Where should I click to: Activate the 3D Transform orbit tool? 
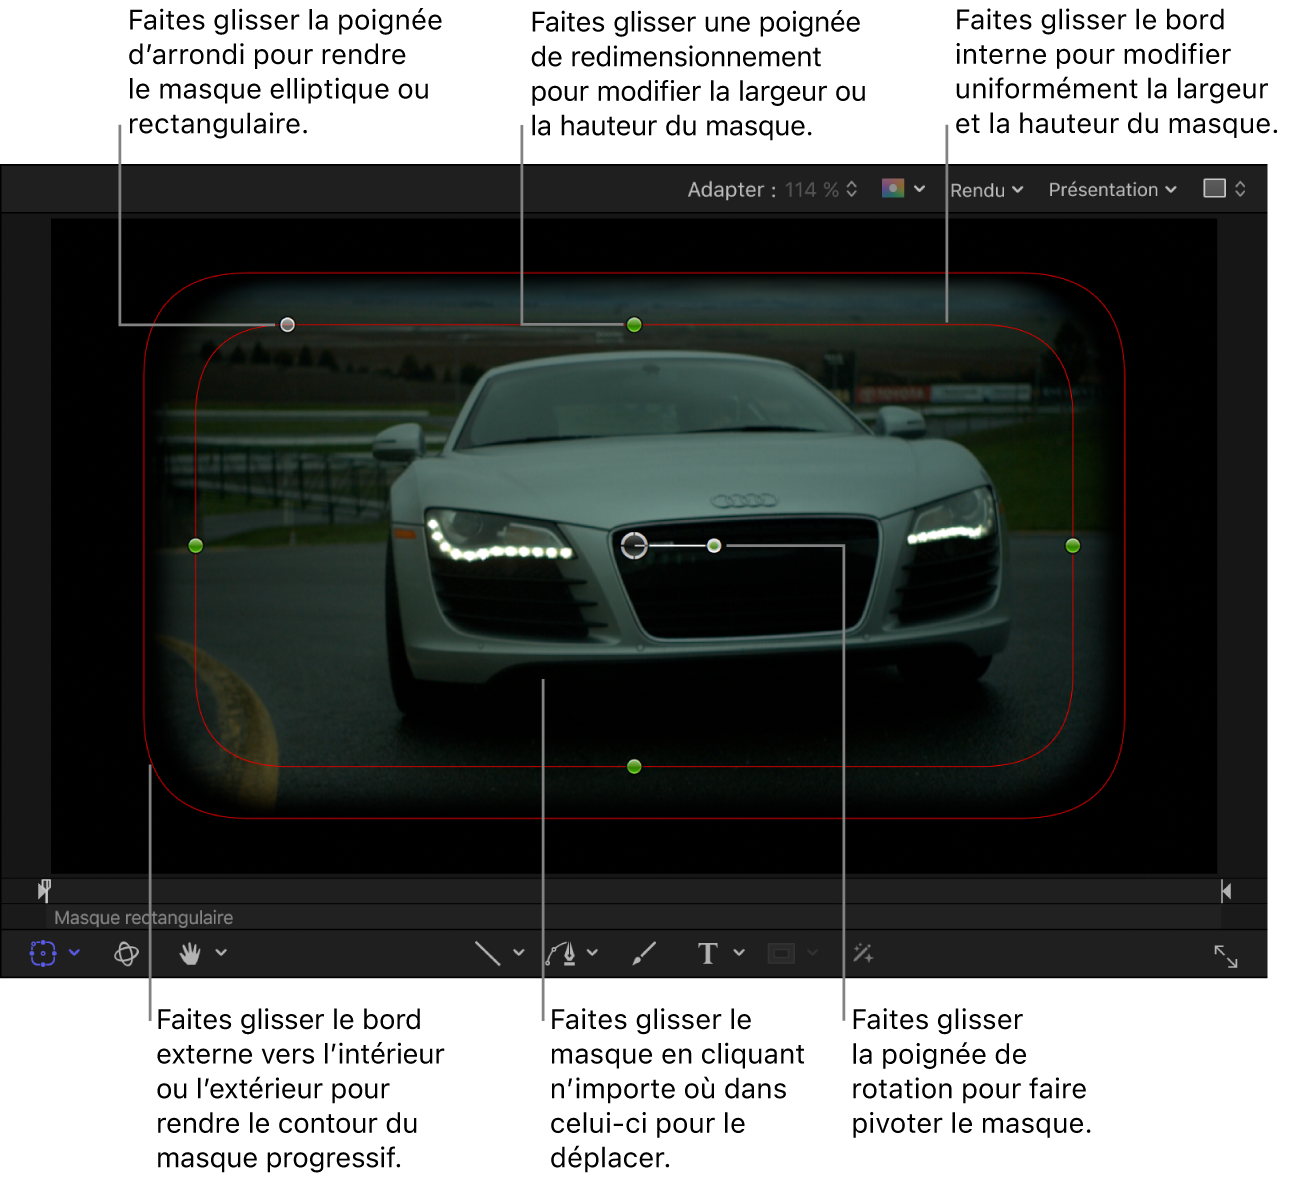[x=126, y=953]
